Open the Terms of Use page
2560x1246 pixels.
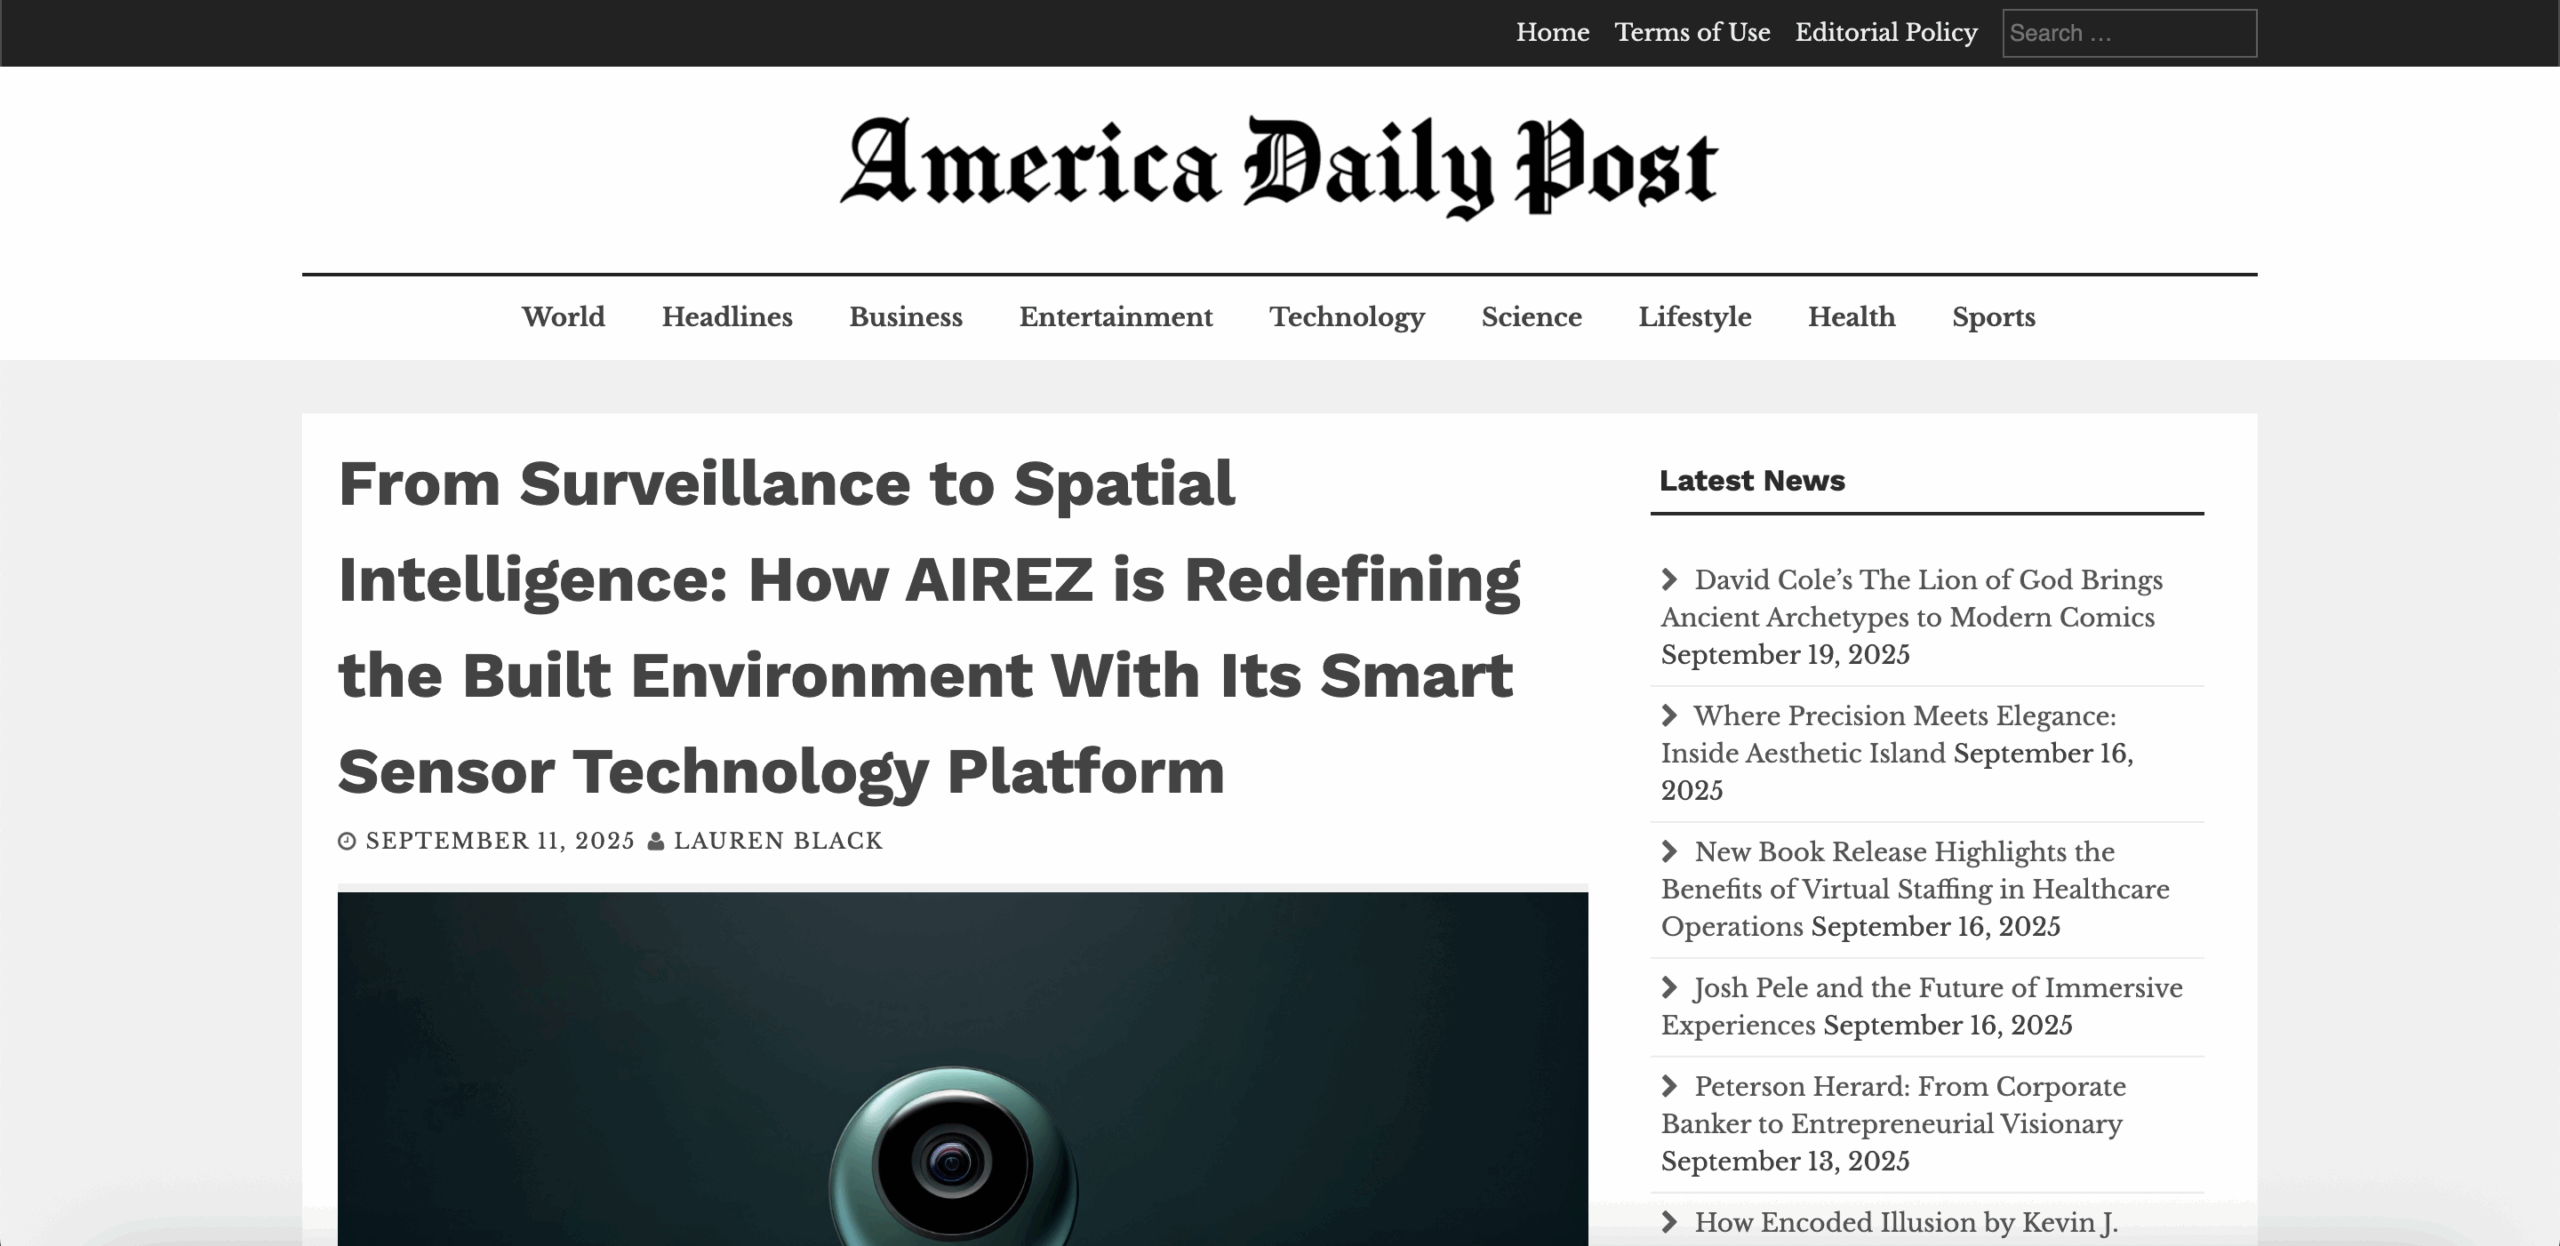point(1692,32)
